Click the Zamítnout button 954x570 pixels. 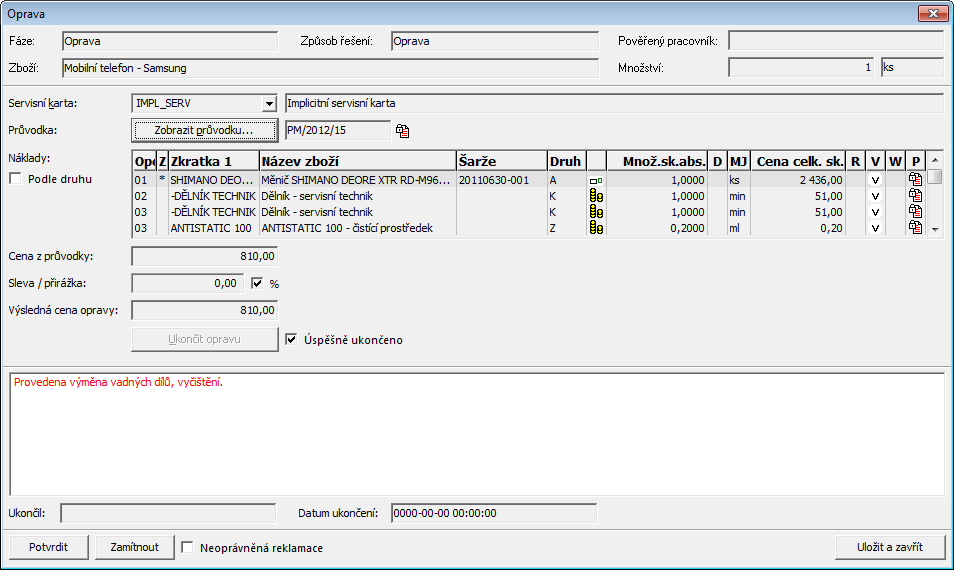(x=134, y=547)
